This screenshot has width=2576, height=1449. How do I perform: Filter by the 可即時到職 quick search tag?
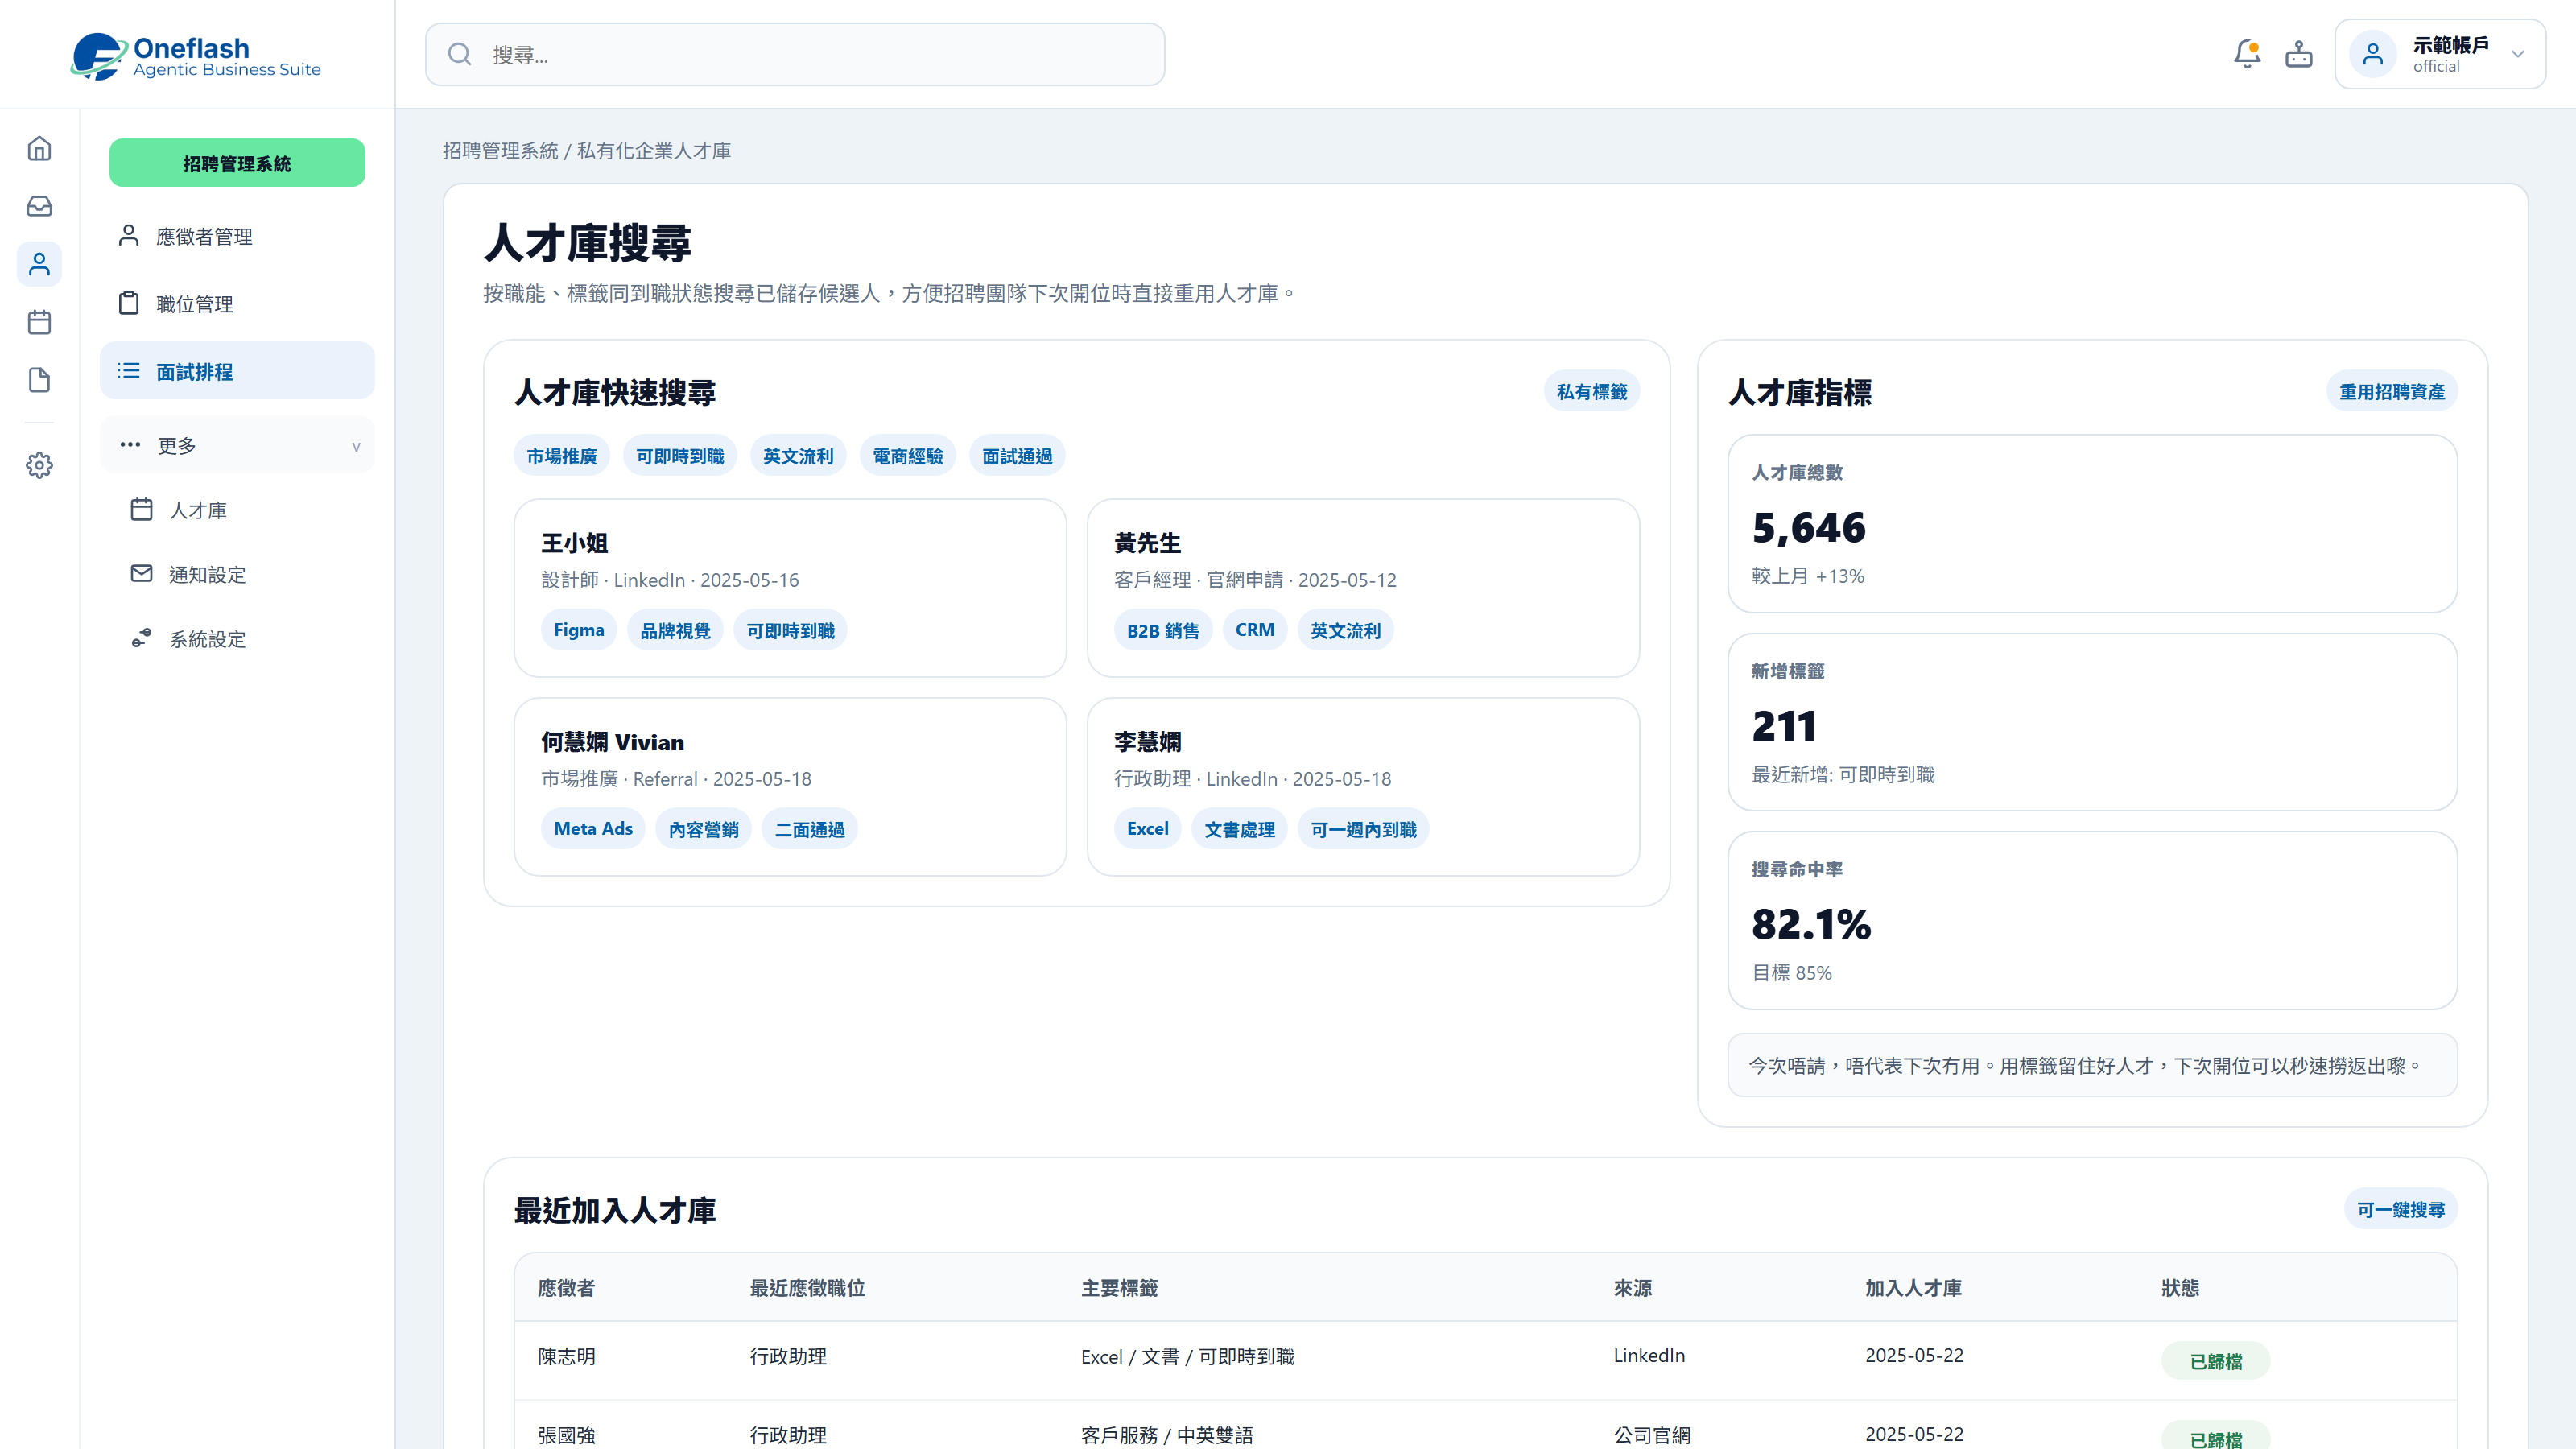point(680,456)
